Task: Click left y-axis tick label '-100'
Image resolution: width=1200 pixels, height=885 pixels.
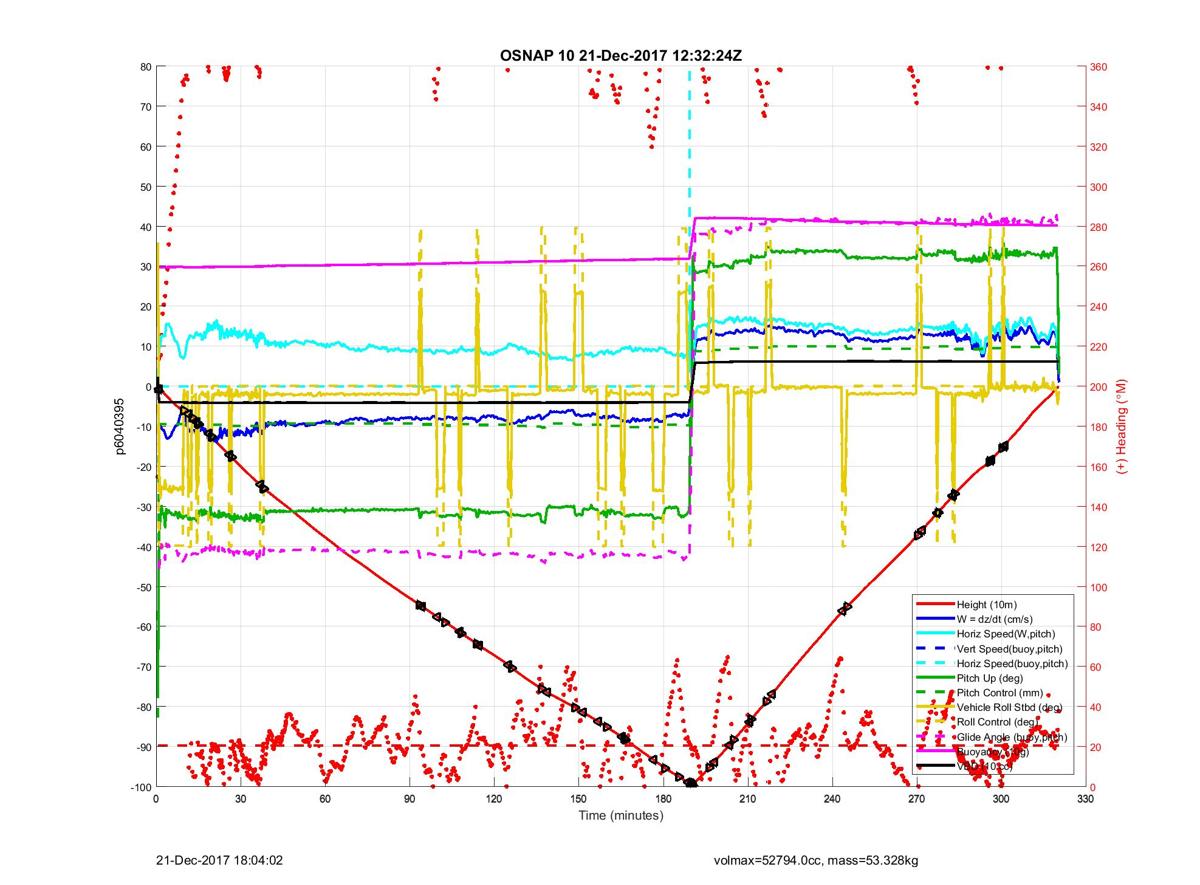Action: coord(139,787)
